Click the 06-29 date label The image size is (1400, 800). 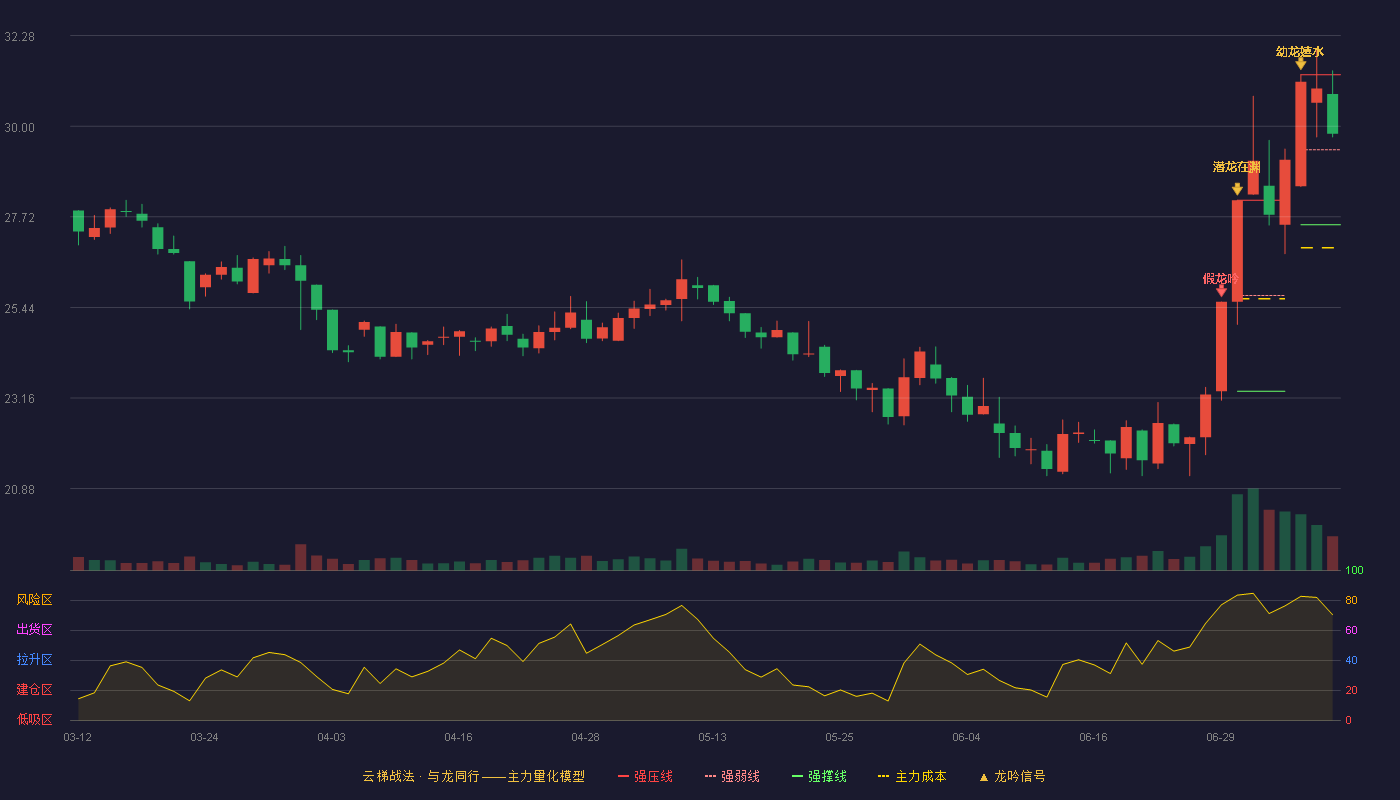point(1220,737)
